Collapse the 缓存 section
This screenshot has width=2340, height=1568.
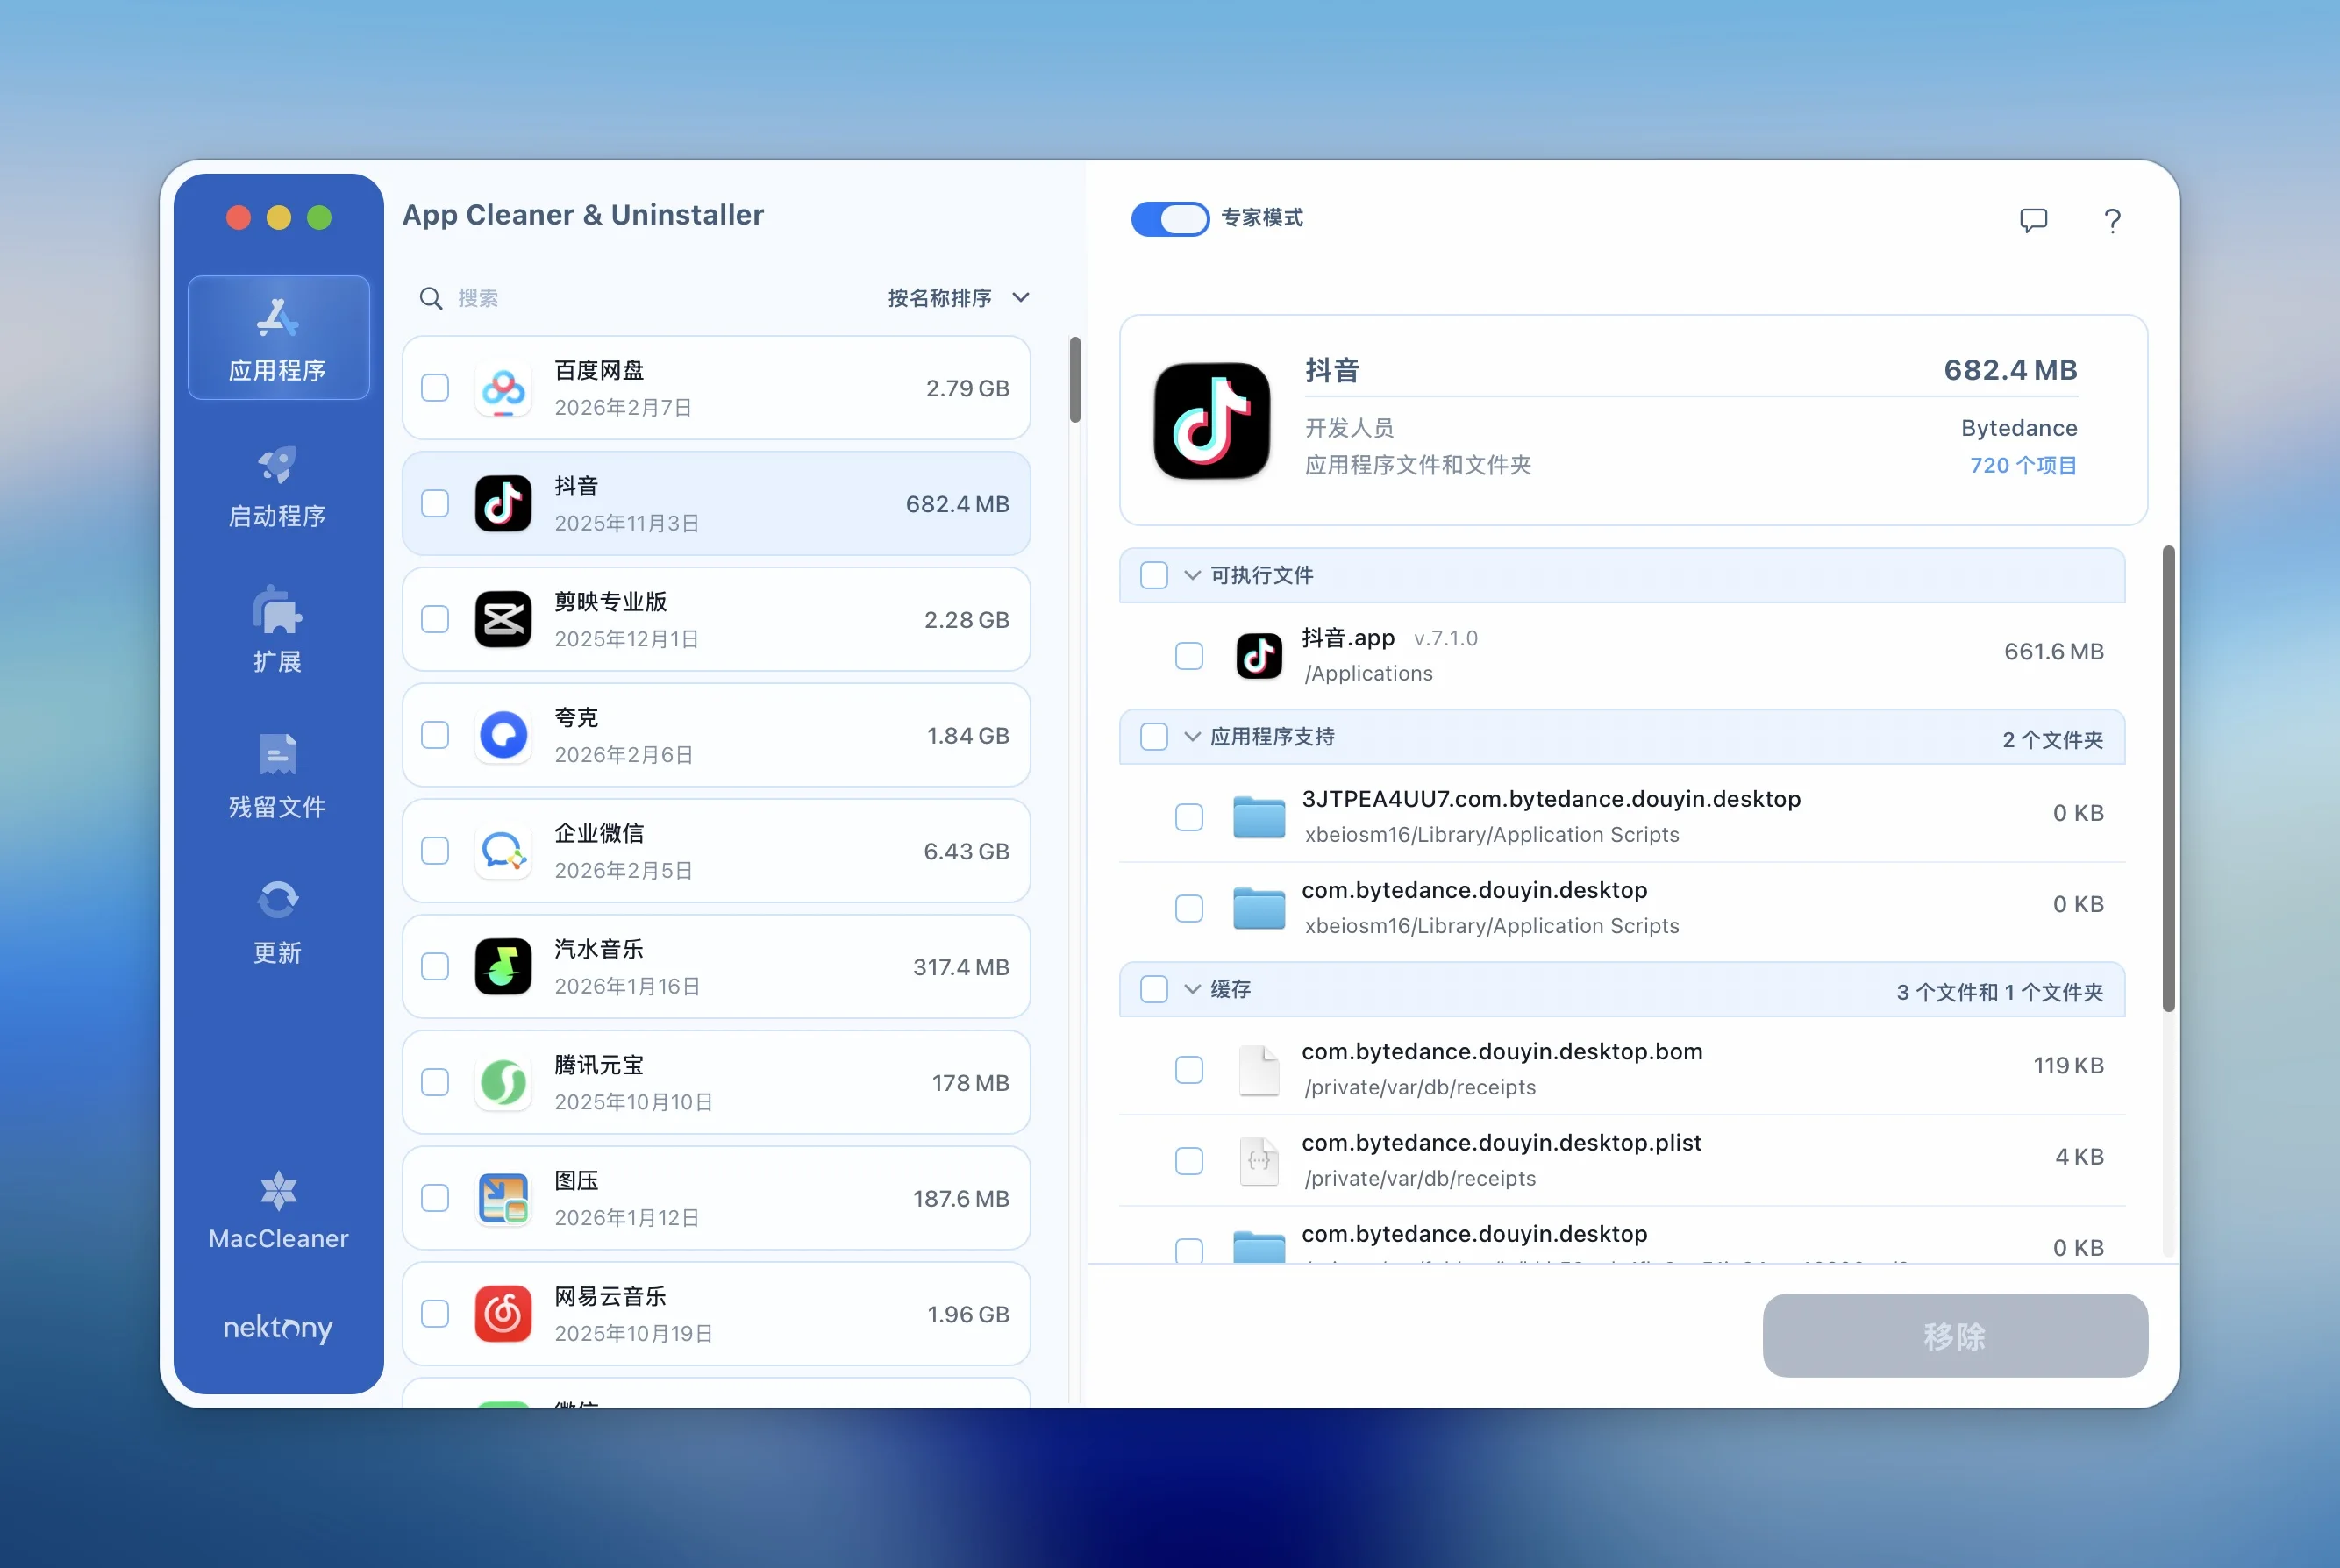1191,990
